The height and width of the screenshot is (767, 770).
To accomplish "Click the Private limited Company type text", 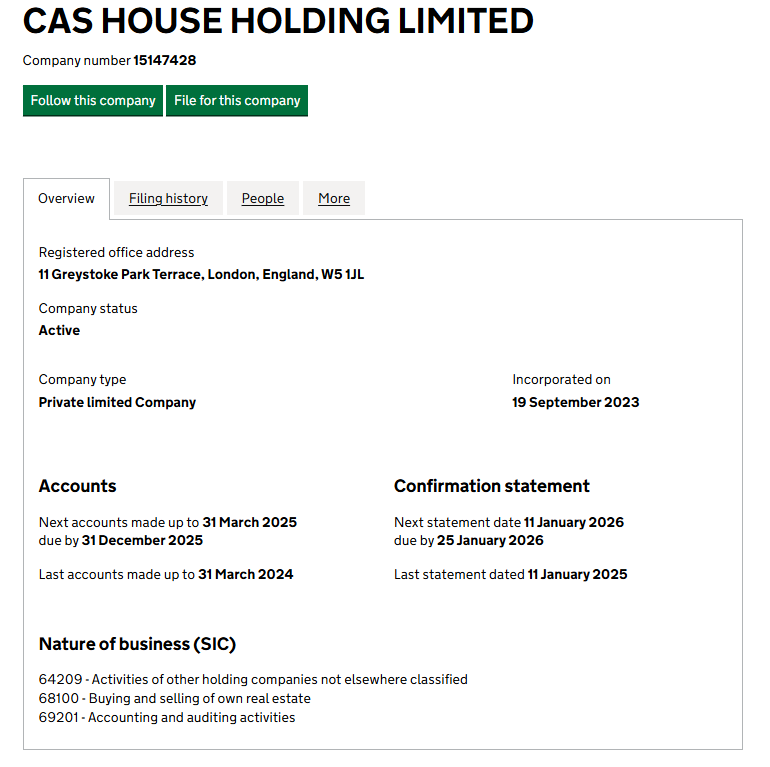I will (117, 402).
